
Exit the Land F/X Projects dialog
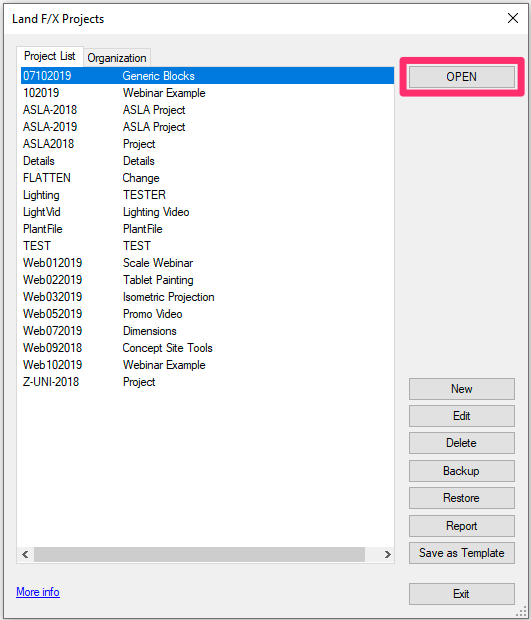click(x=461, y=594)
